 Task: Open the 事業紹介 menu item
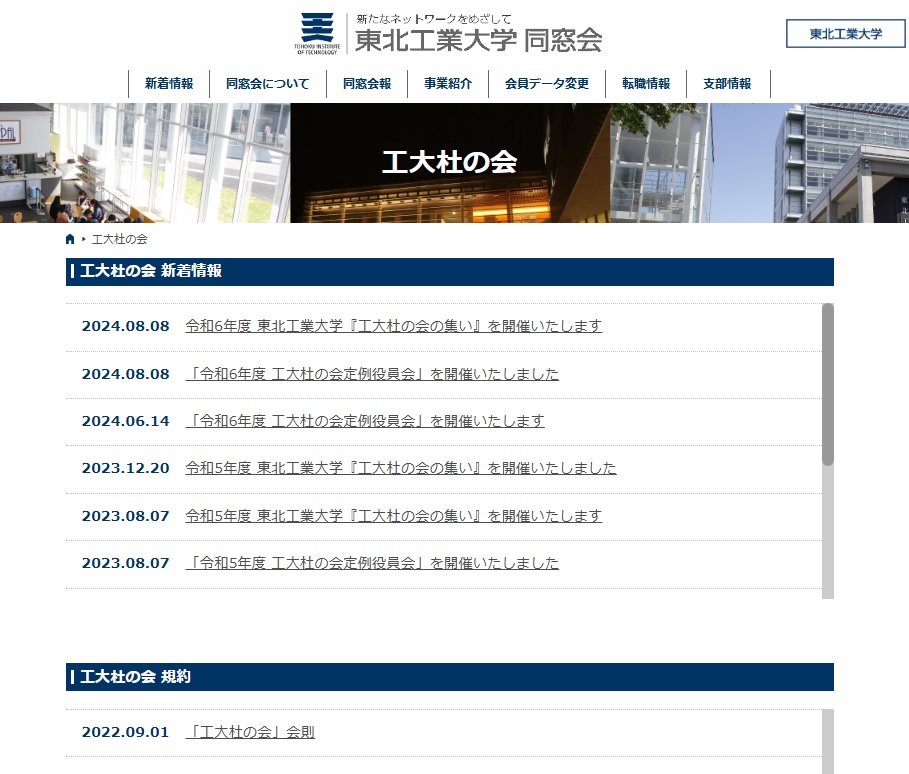click(448, 83)
